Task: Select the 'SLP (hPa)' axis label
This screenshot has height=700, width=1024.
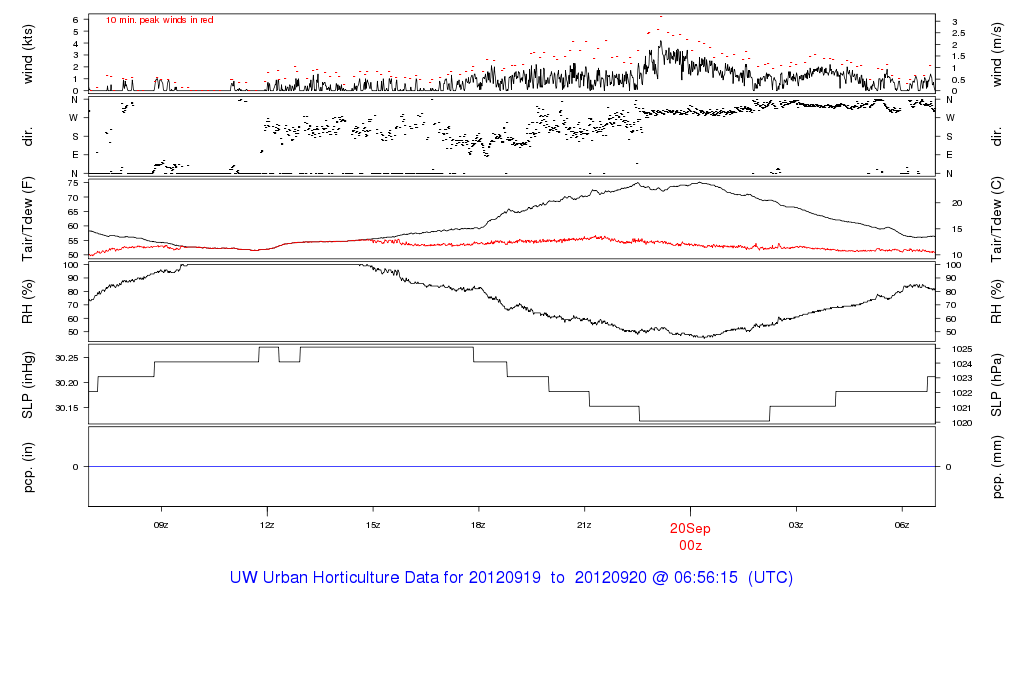Action: tap(996, 385)
